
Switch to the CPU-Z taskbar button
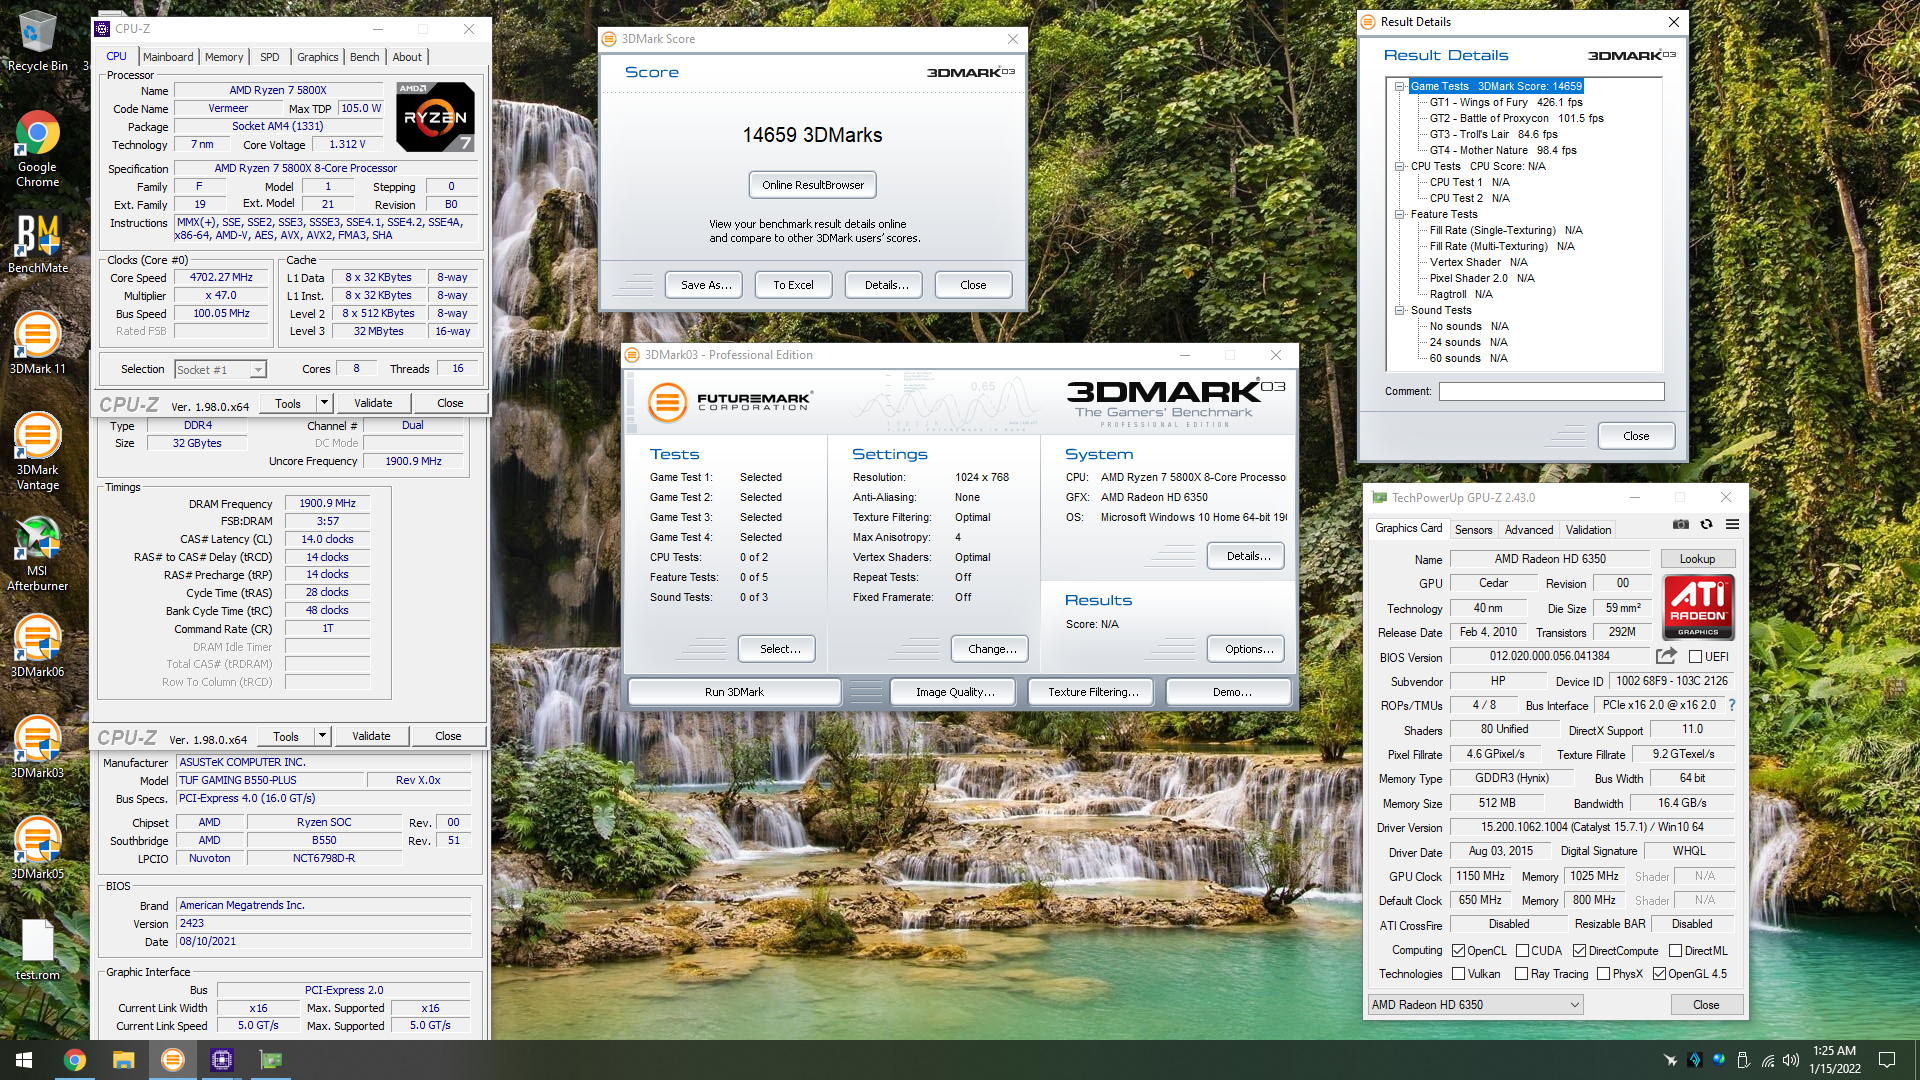pyautogui.click(x=221, y=1060)
